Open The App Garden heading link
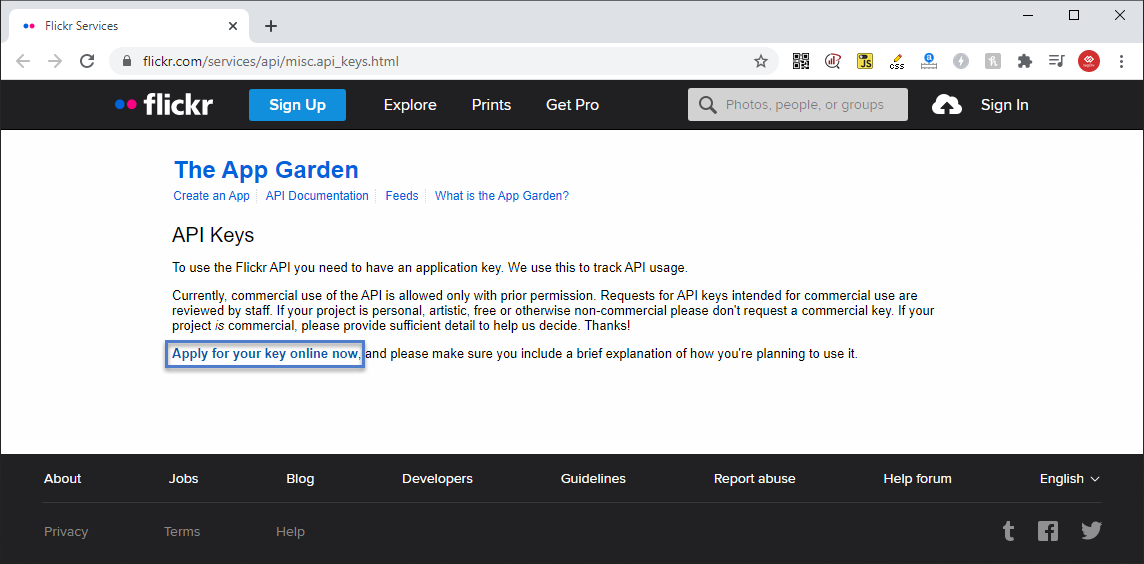 pos(266,169)
